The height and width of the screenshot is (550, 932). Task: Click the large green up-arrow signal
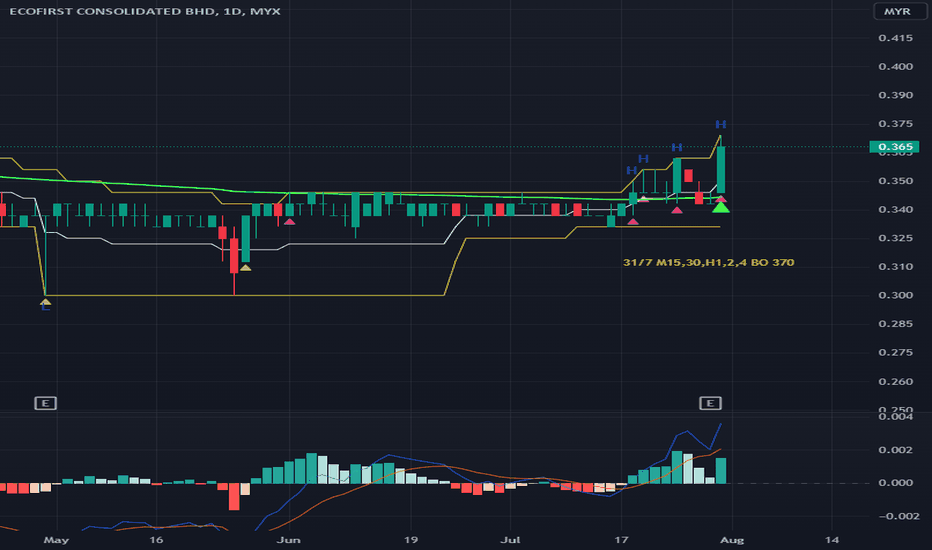click(720, 207)
